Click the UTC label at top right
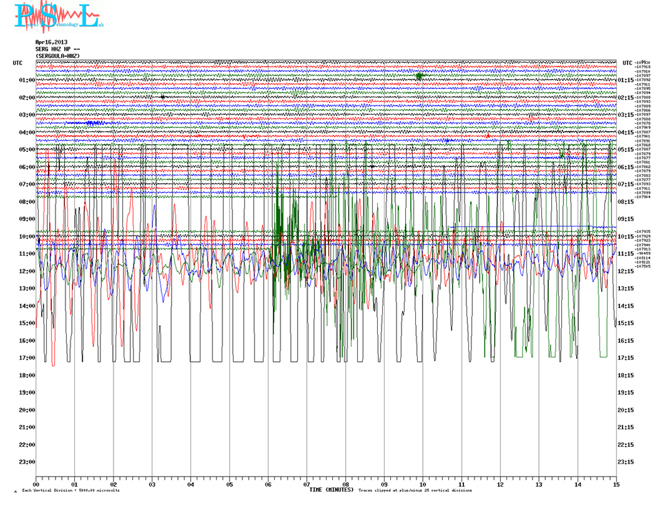The width and height of the screenshot is (660, 508). pyautogui.click(x=625, y=63)
